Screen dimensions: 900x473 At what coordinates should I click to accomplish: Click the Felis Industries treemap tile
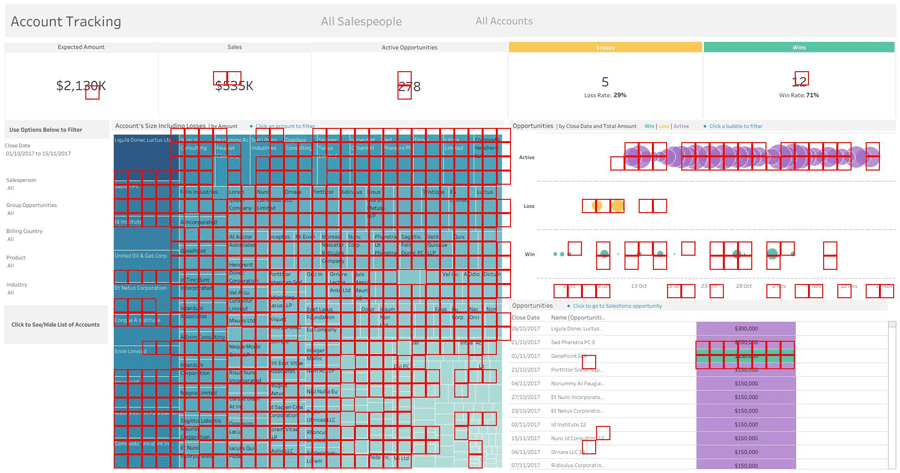click(204, 202)
